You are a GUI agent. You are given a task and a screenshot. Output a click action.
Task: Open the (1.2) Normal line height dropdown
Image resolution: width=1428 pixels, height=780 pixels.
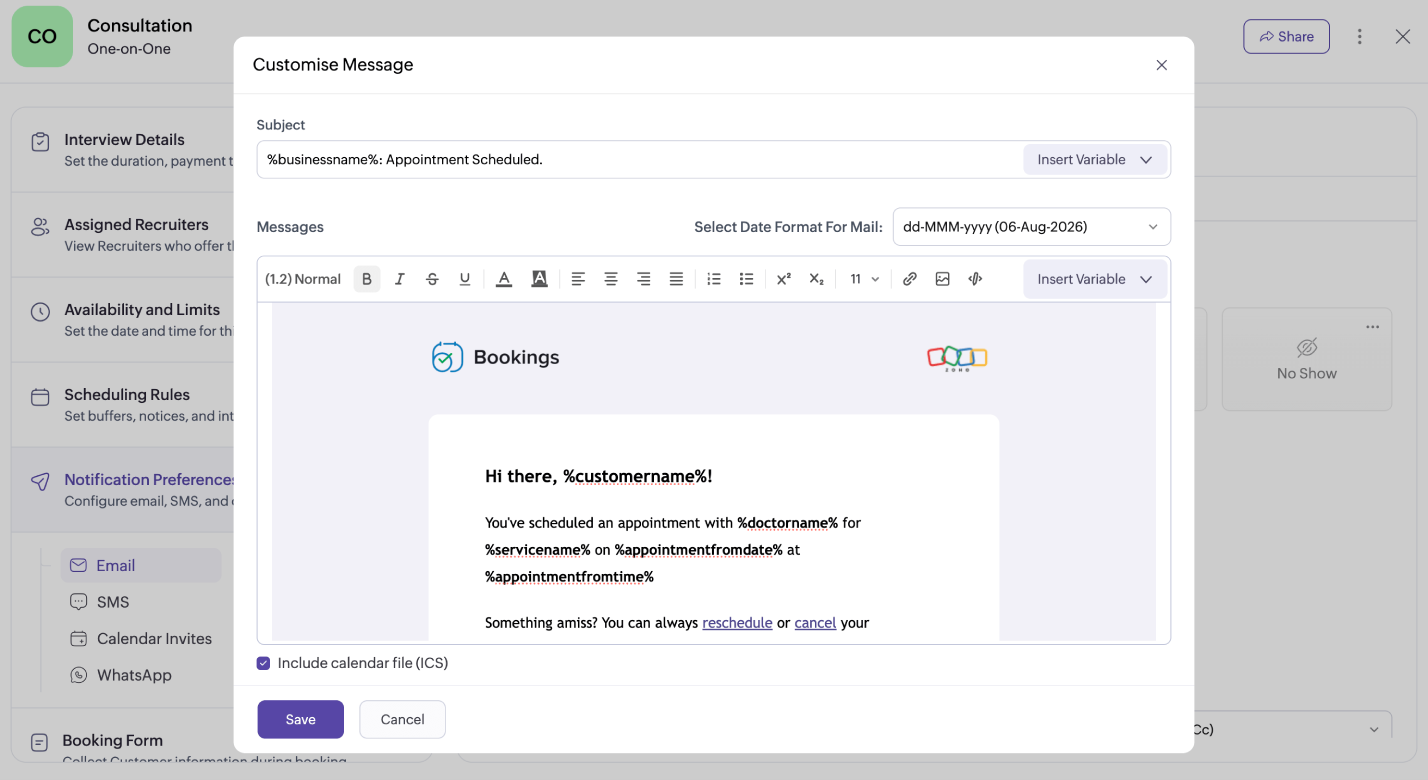[303, 279]
